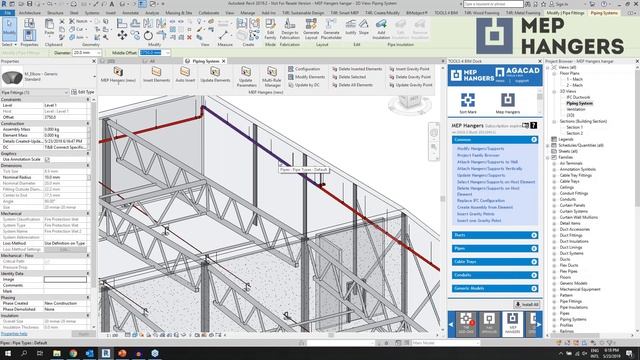Screen dimensions: 640x360
Task: Click Modify Hangers/Supports link
Action: (x=480, y=149)
